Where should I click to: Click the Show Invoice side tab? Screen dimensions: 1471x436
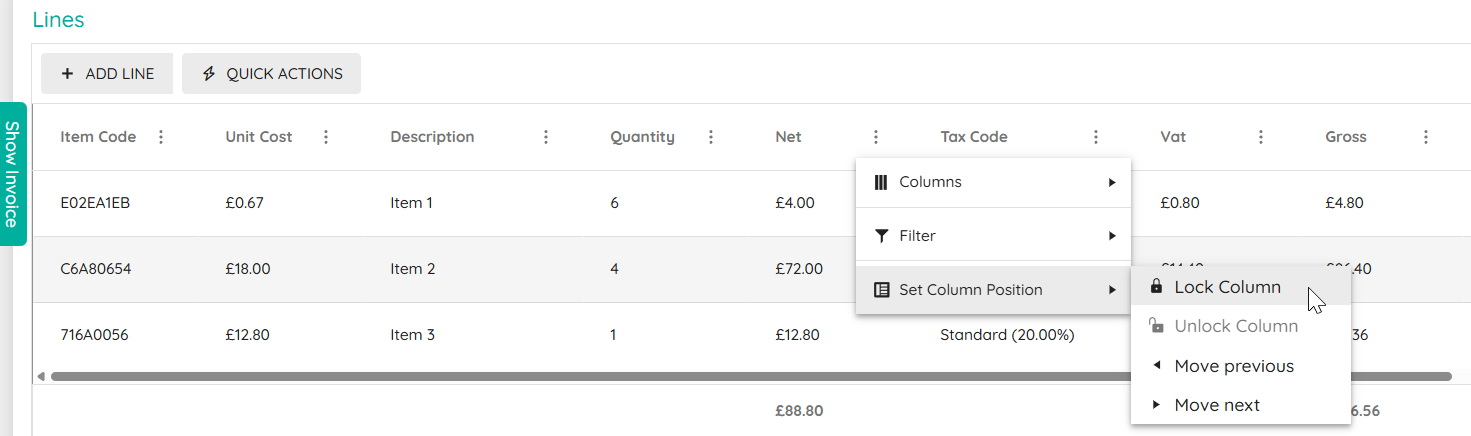13,173
